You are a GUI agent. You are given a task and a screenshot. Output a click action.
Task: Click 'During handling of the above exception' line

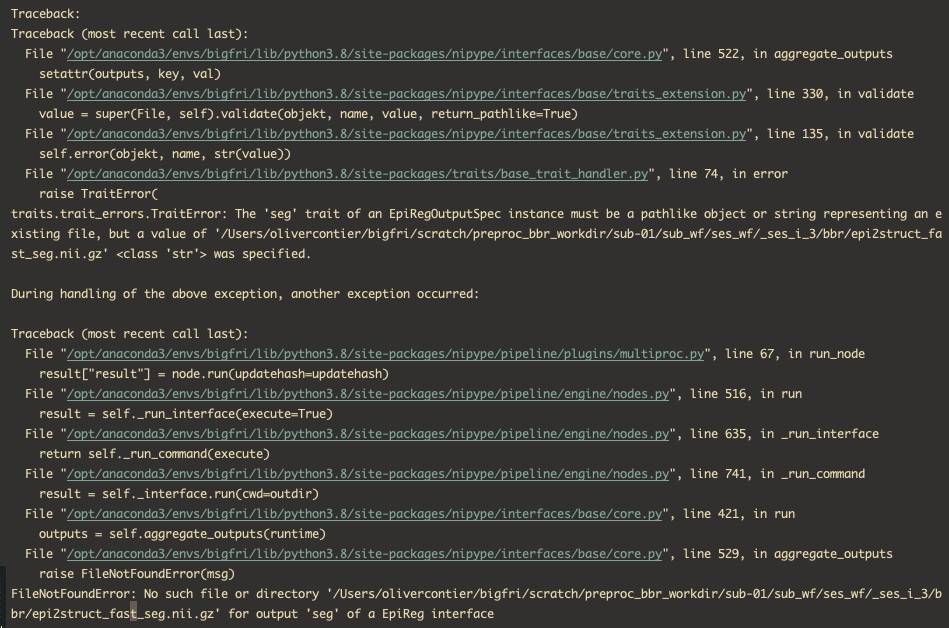[245, 294]
